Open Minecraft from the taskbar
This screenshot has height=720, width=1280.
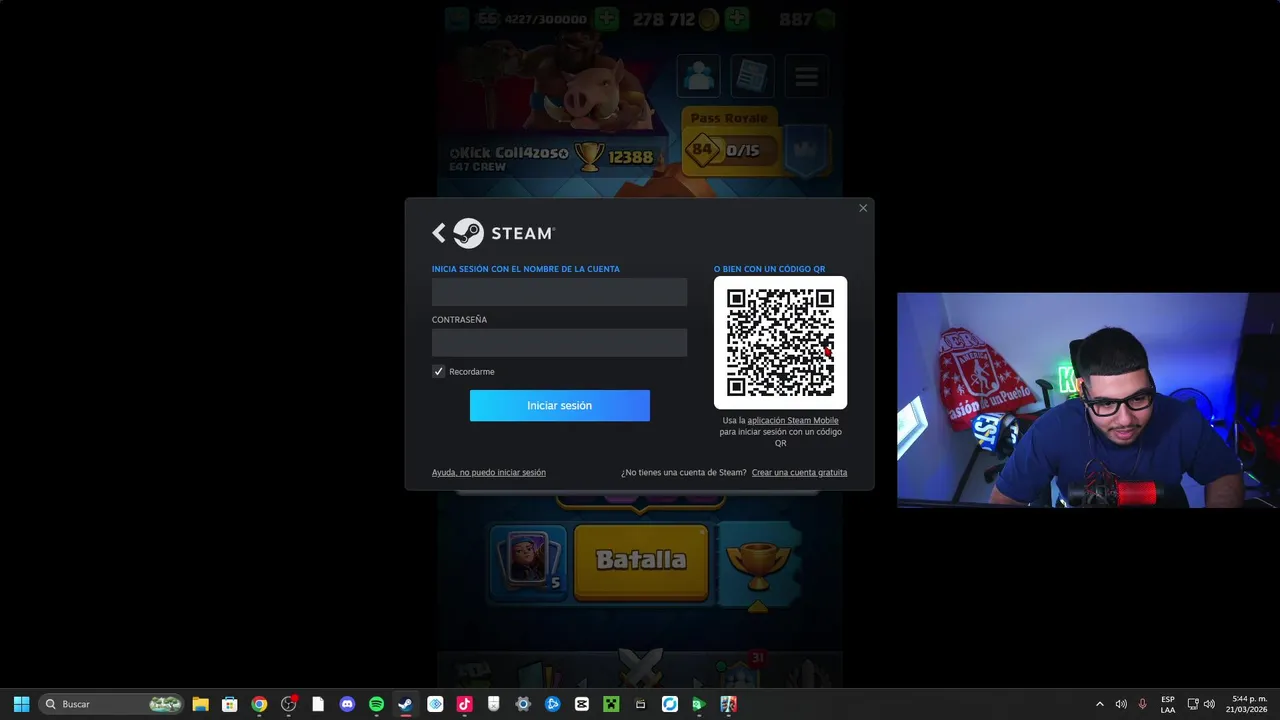611,704
